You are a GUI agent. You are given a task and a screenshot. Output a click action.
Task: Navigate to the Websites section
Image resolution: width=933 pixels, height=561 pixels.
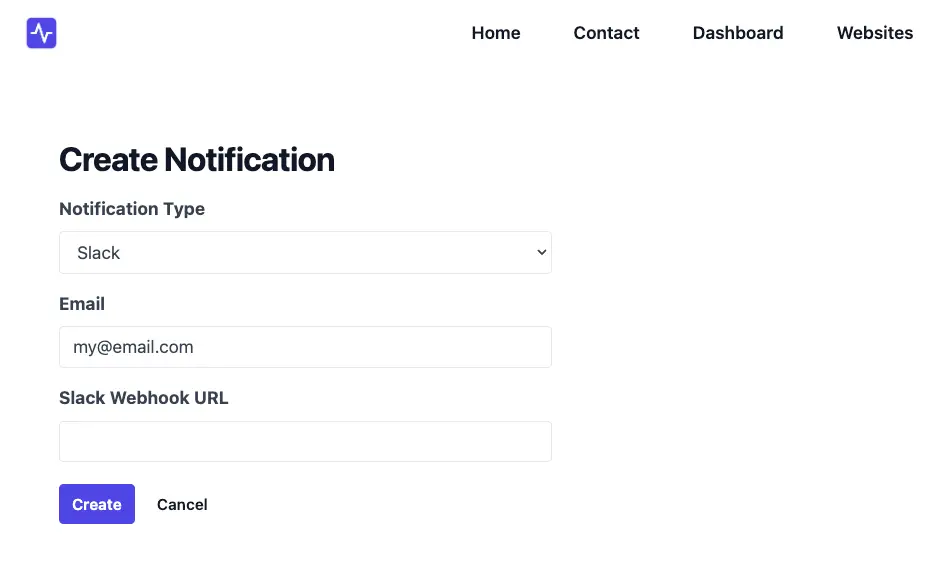point(875,33)
